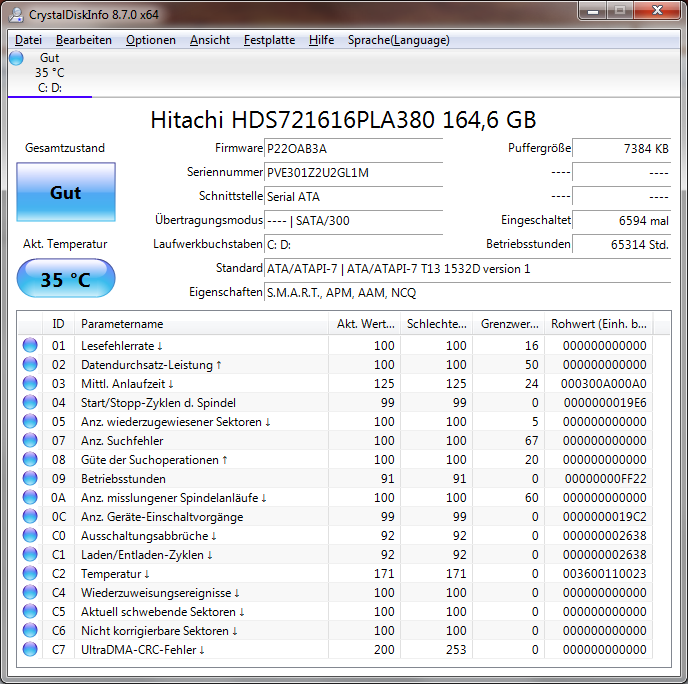Screen dimensions: 688x684
Task: Click raw value 003600110023 in Temperatur row
Action: point(605,574)
